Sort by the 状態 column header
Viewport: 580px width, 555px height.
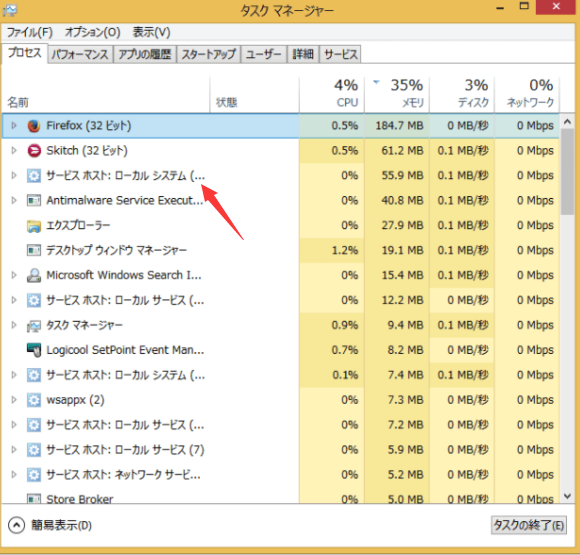tap(254, 95)
